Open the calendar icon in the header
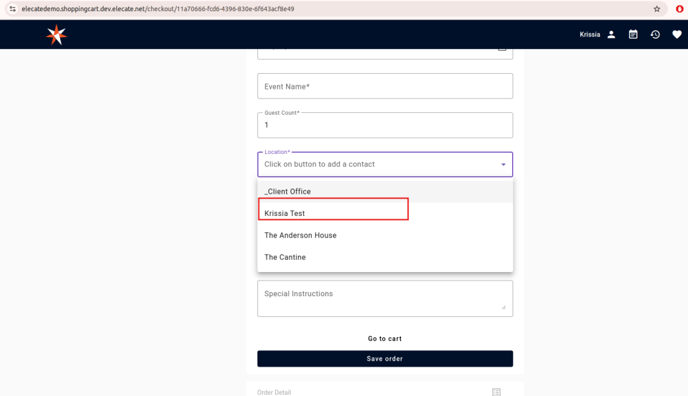688x396 pixels. click(633, 35)
